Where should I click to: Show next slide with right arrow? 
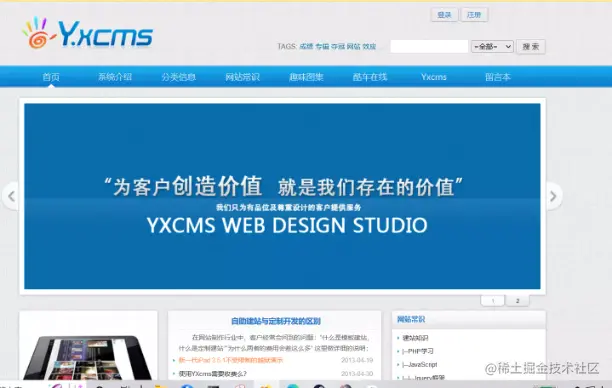pos(553,196)
